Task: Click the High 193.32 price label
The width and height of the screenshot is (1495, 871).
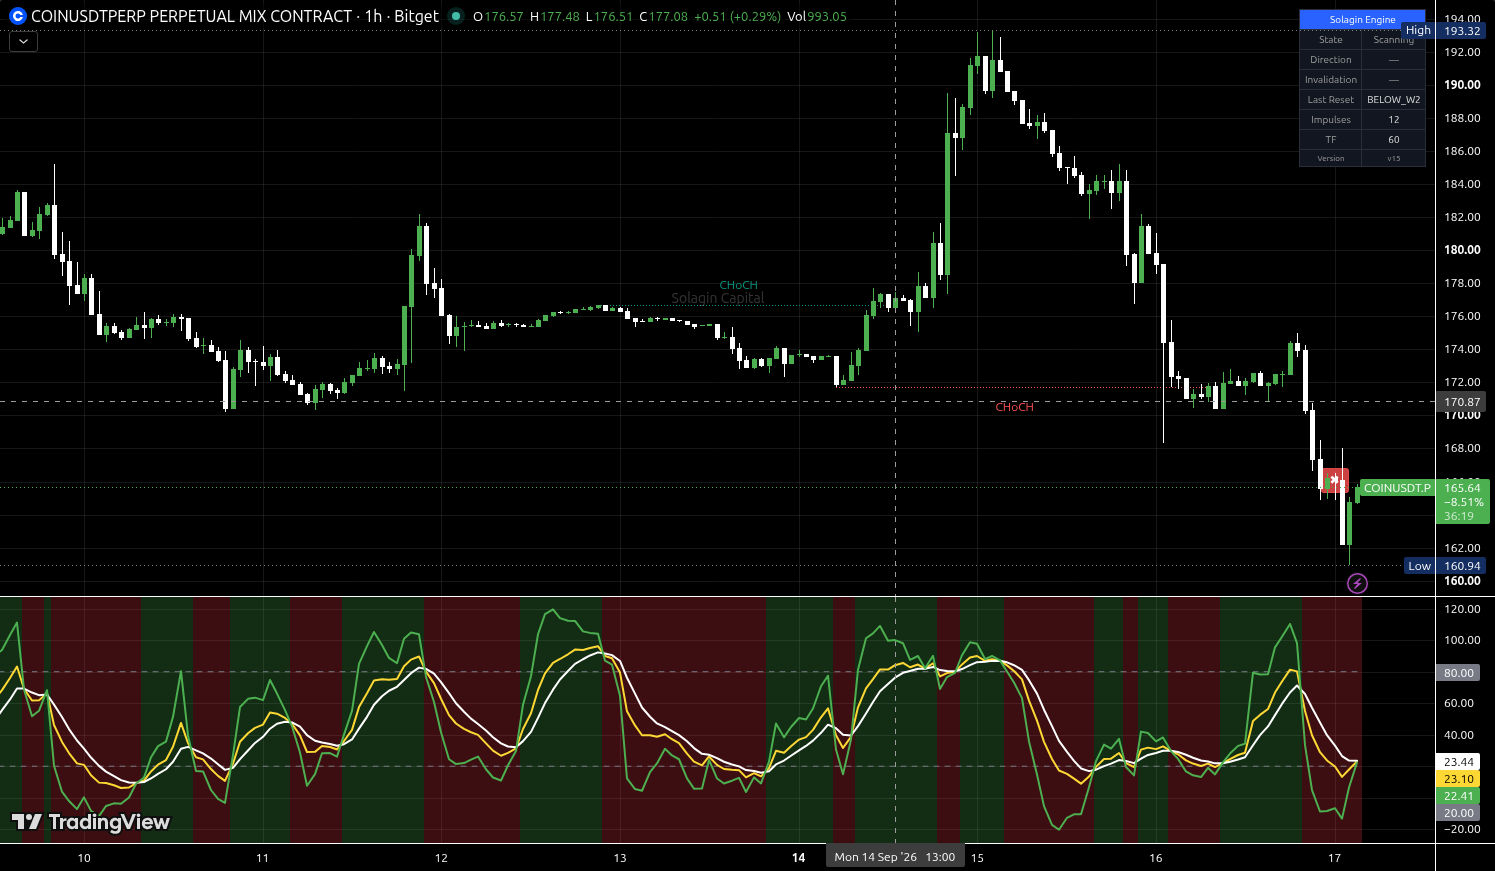Action: (1446, 31)
